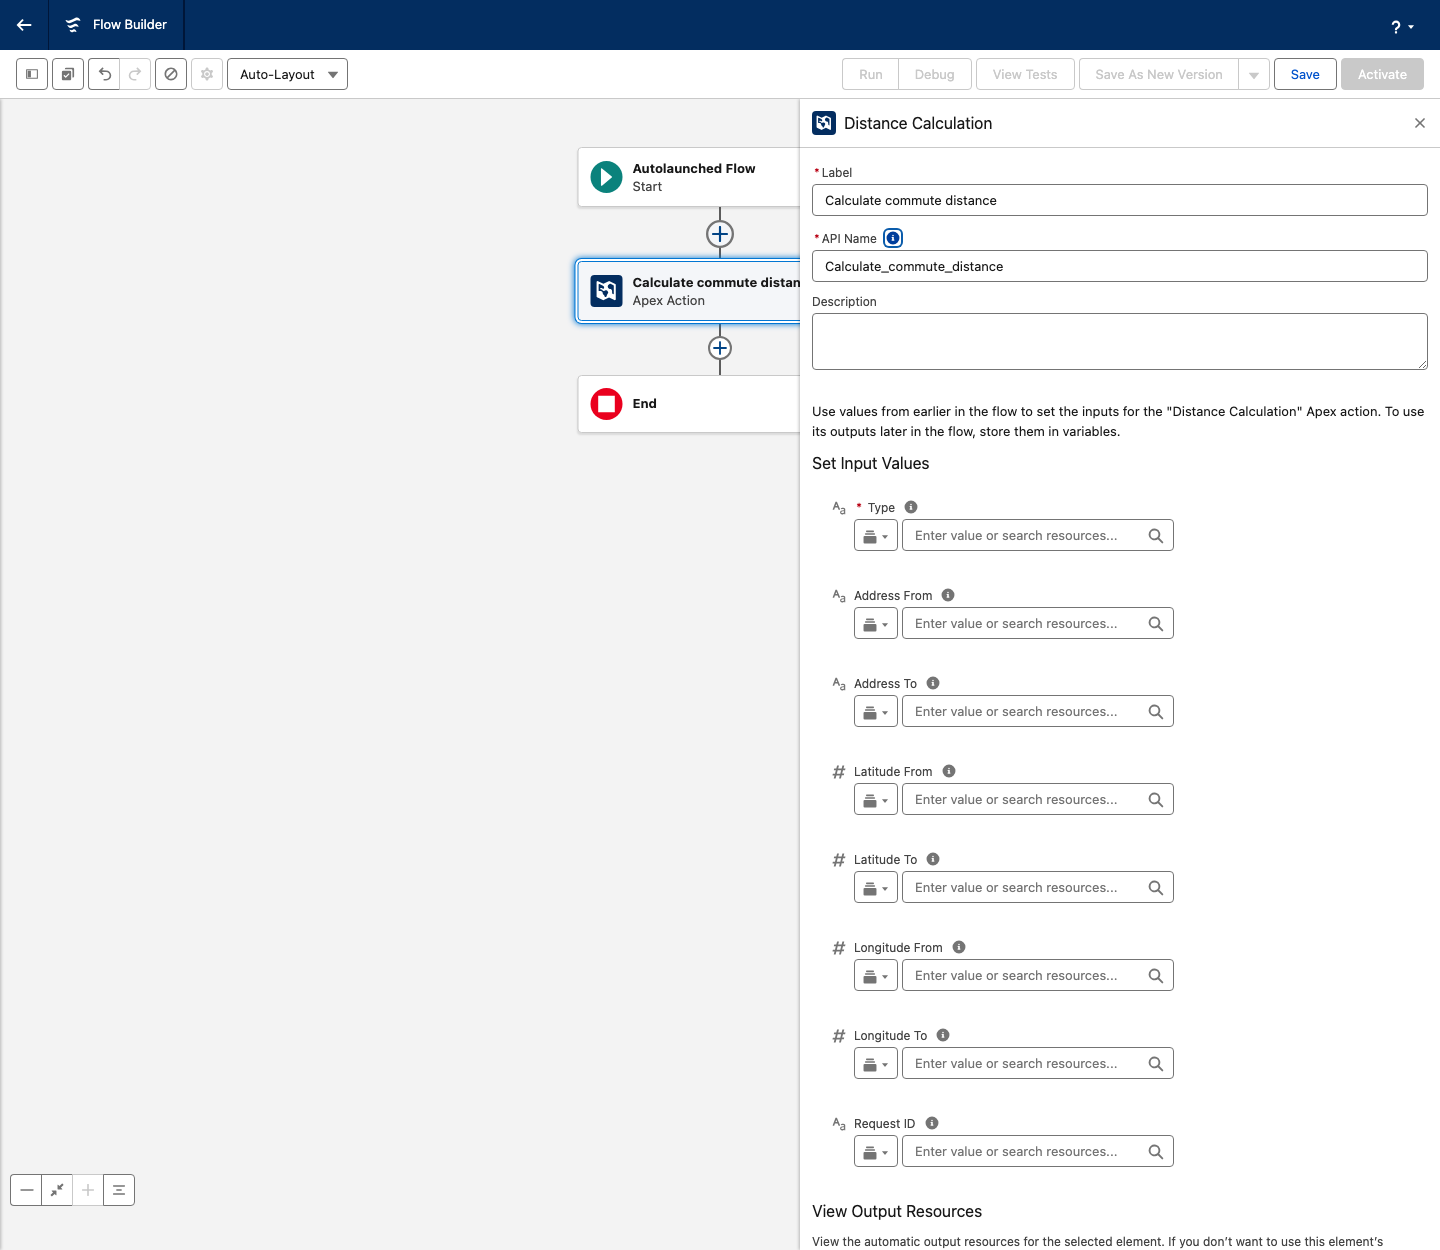Add element below Start node
This screenshot has width=1440, height=1250.
[720, 234]
